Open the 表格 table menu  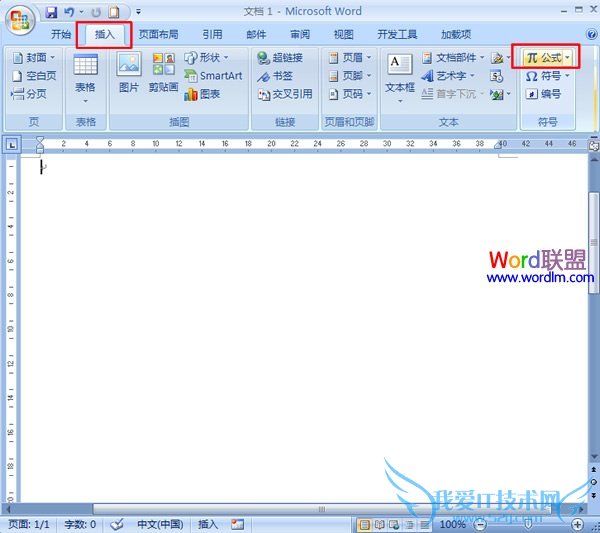coord(85,79)
